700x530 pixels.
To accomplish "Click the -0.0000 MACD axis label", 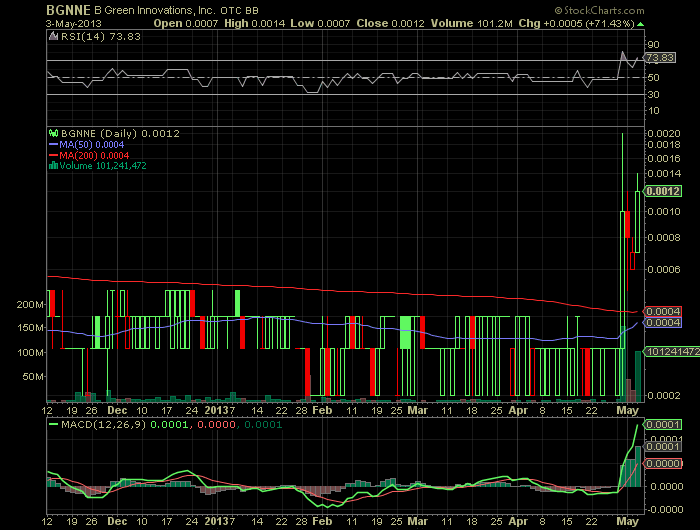I will pyautogui.click(x=664, y=509).
